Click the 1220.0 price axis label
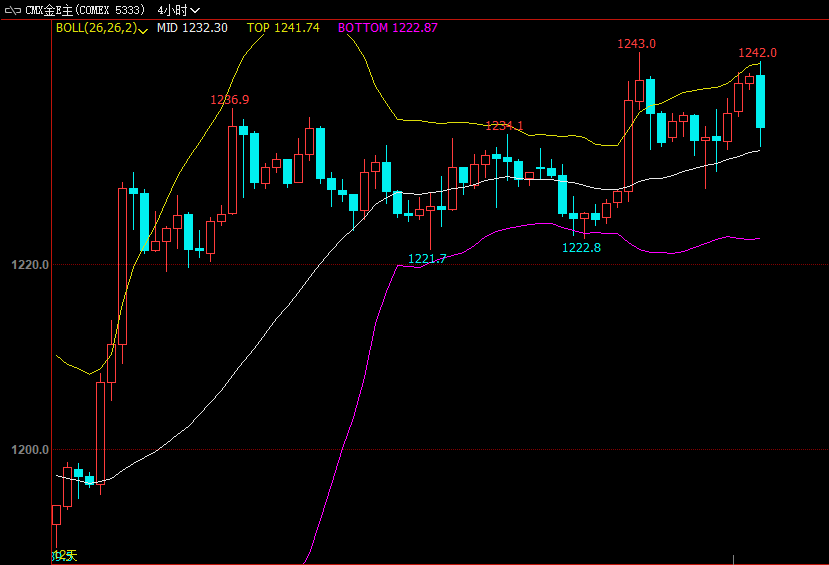Image resolution: width=829 pixels, height=565 pixels. point(30,265)
